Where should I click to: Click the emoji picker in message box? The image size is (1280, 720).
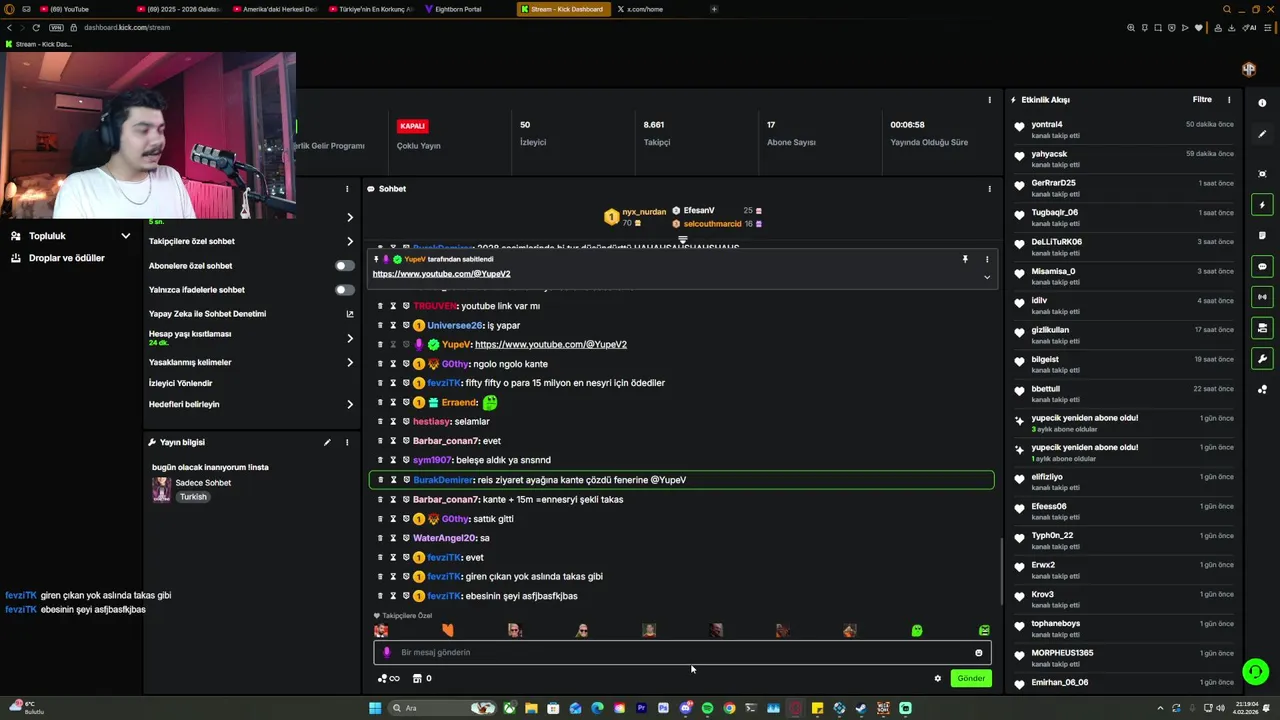point(979,653)
